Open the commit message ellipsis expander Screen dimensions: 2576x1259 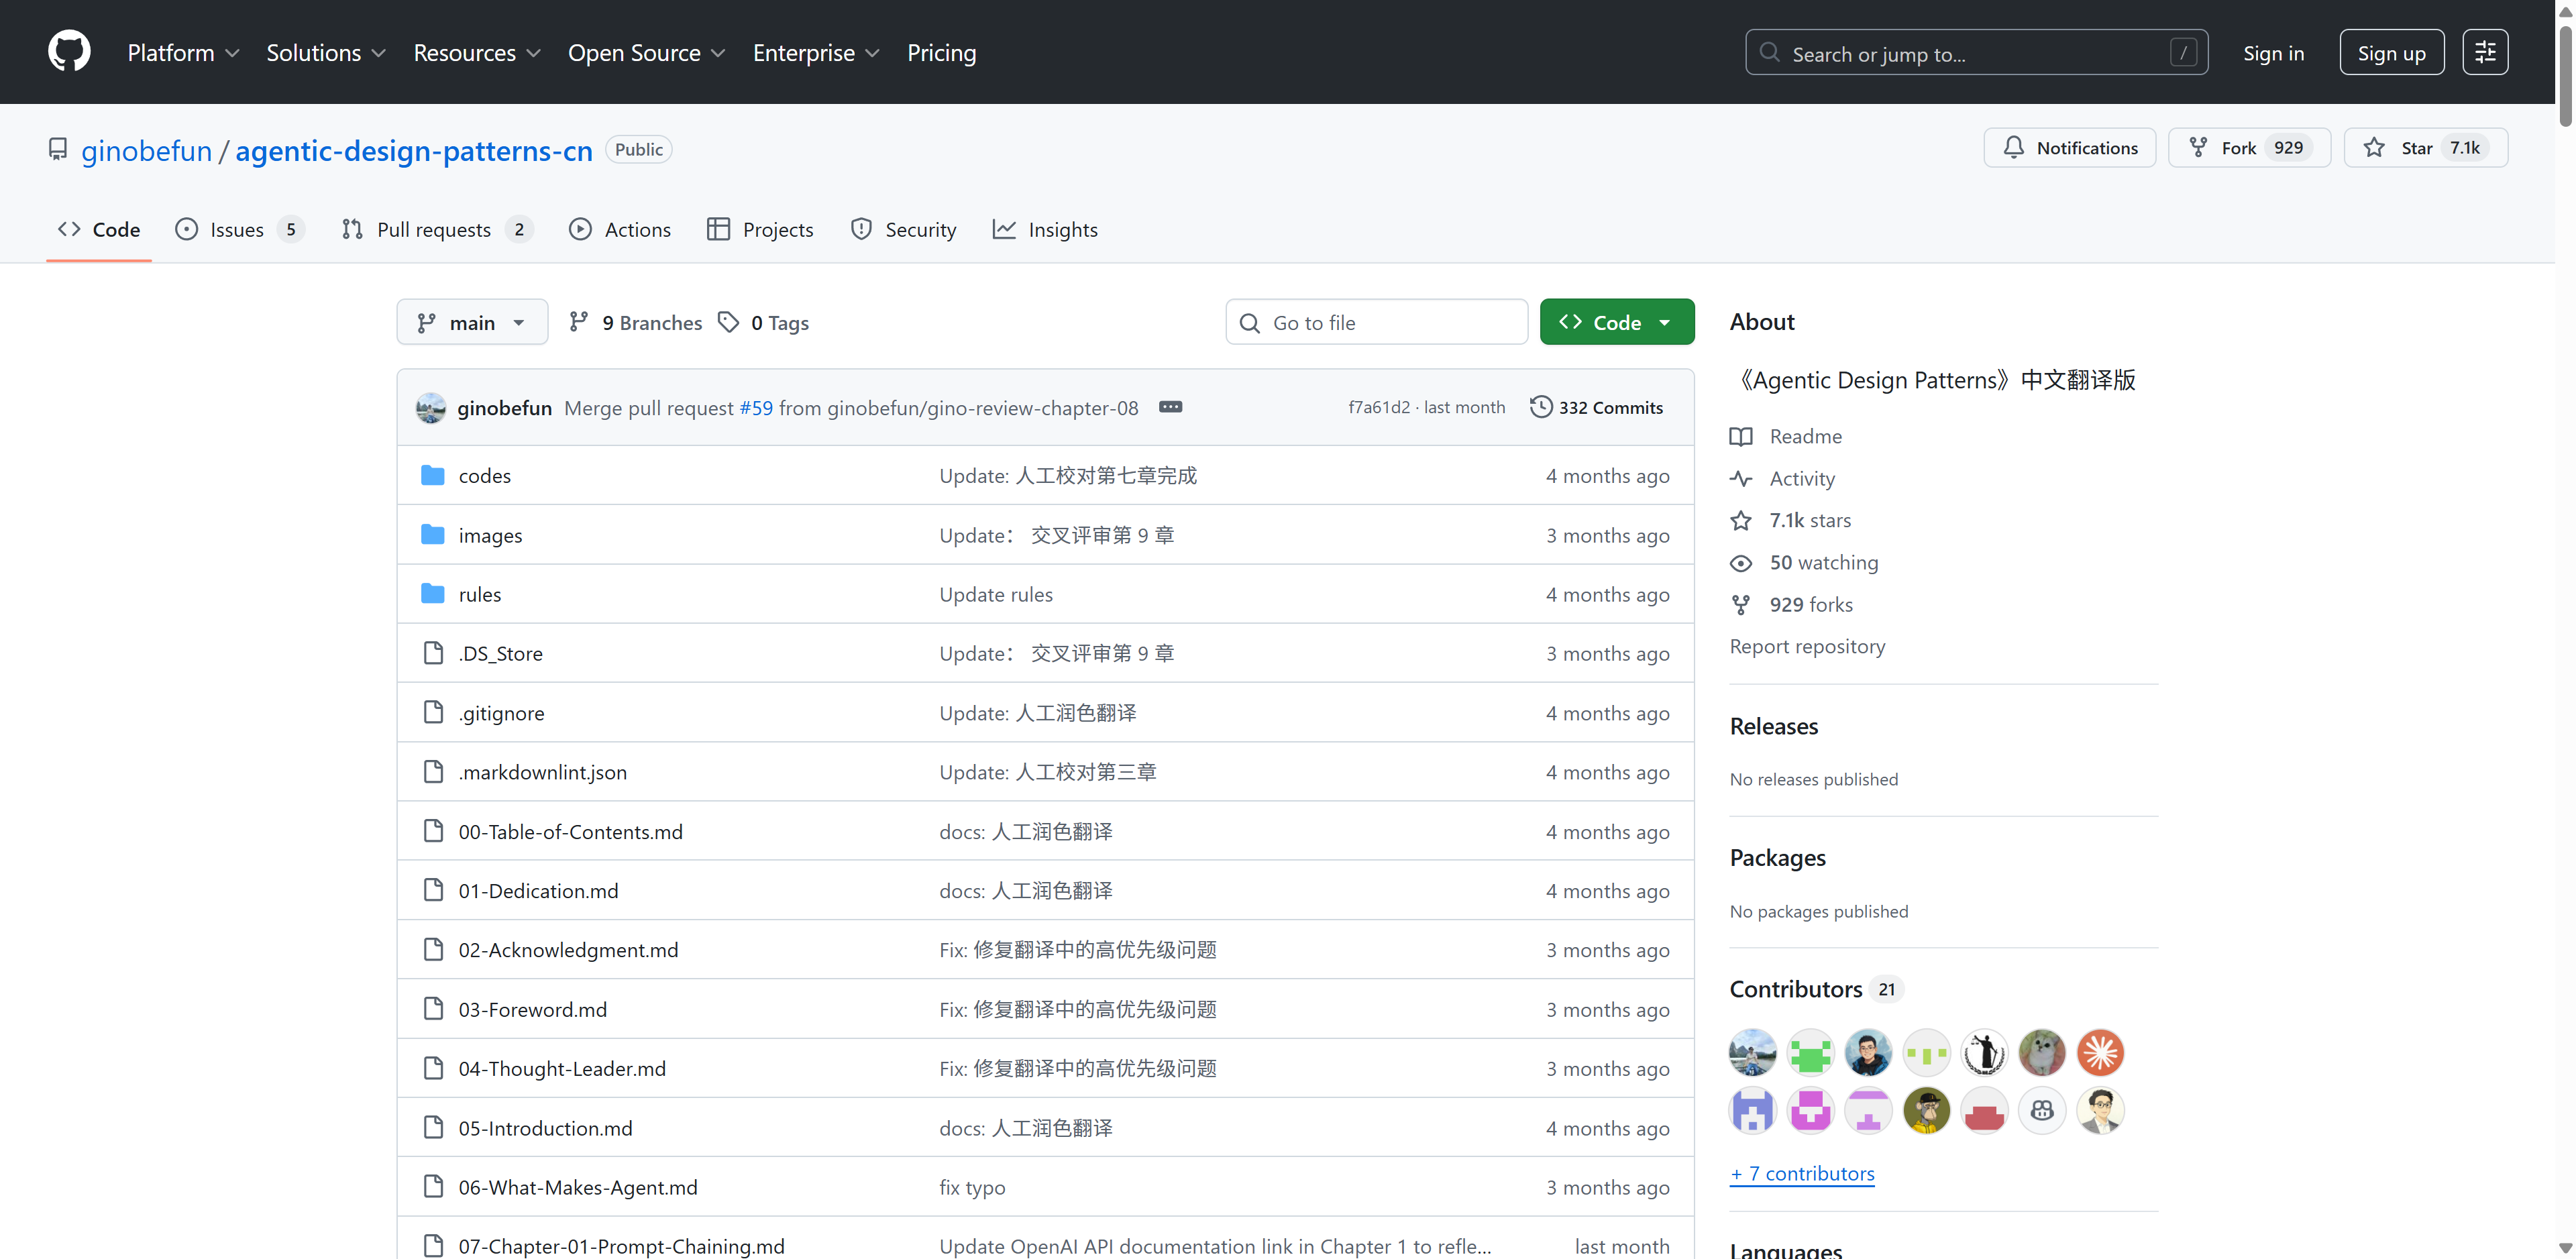click(1170, 407)
